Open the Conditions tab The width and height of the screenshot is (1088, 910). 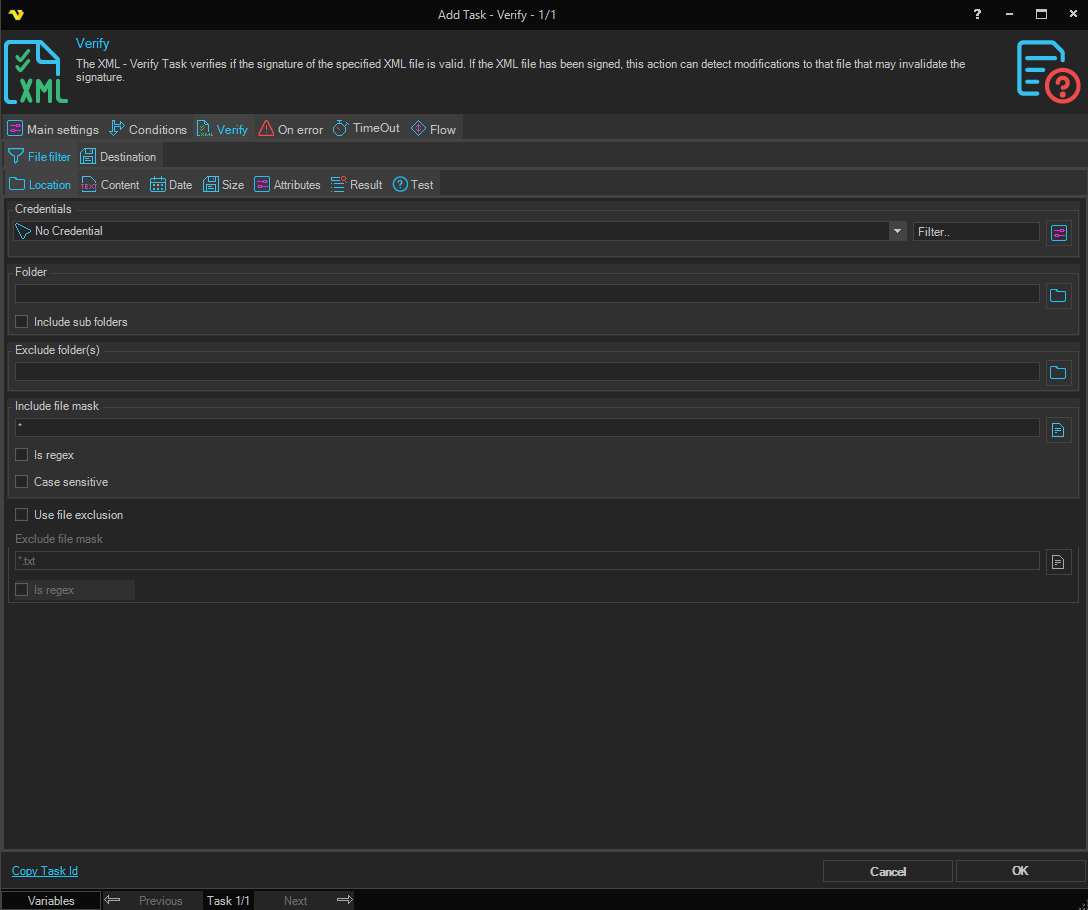[148, 129]
